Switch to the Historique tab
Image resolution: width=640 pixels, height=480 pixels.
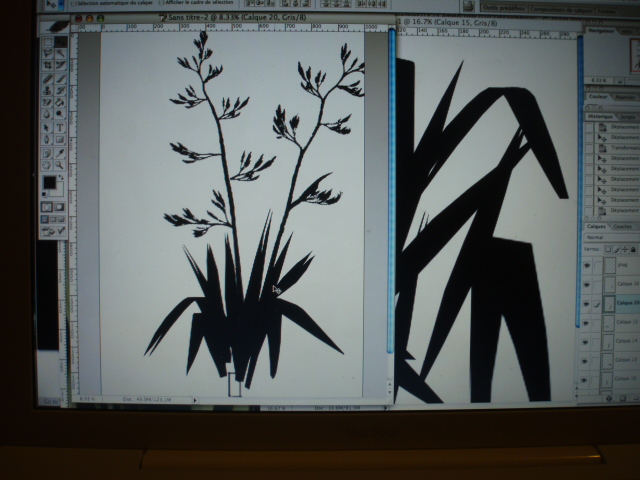coord(600,116)
